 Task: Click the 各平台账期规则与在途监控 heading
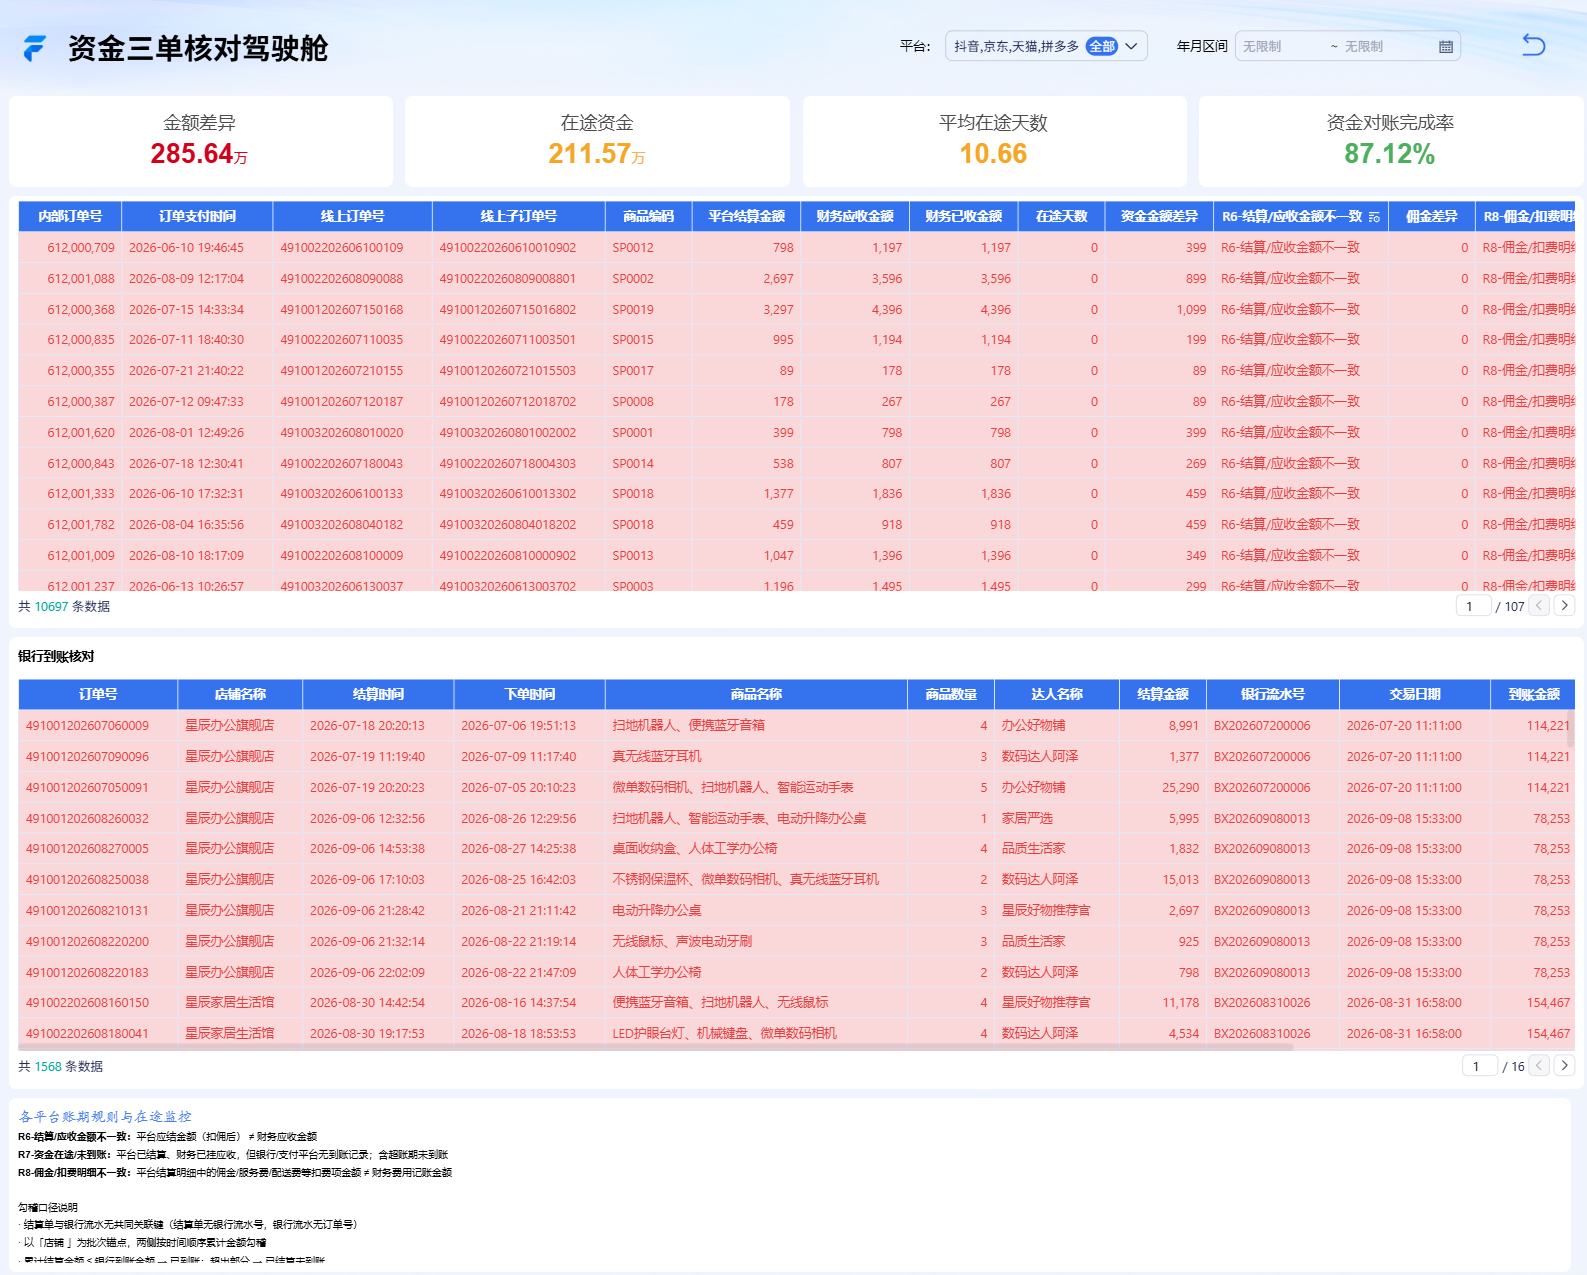click(x=105, y=1117)
